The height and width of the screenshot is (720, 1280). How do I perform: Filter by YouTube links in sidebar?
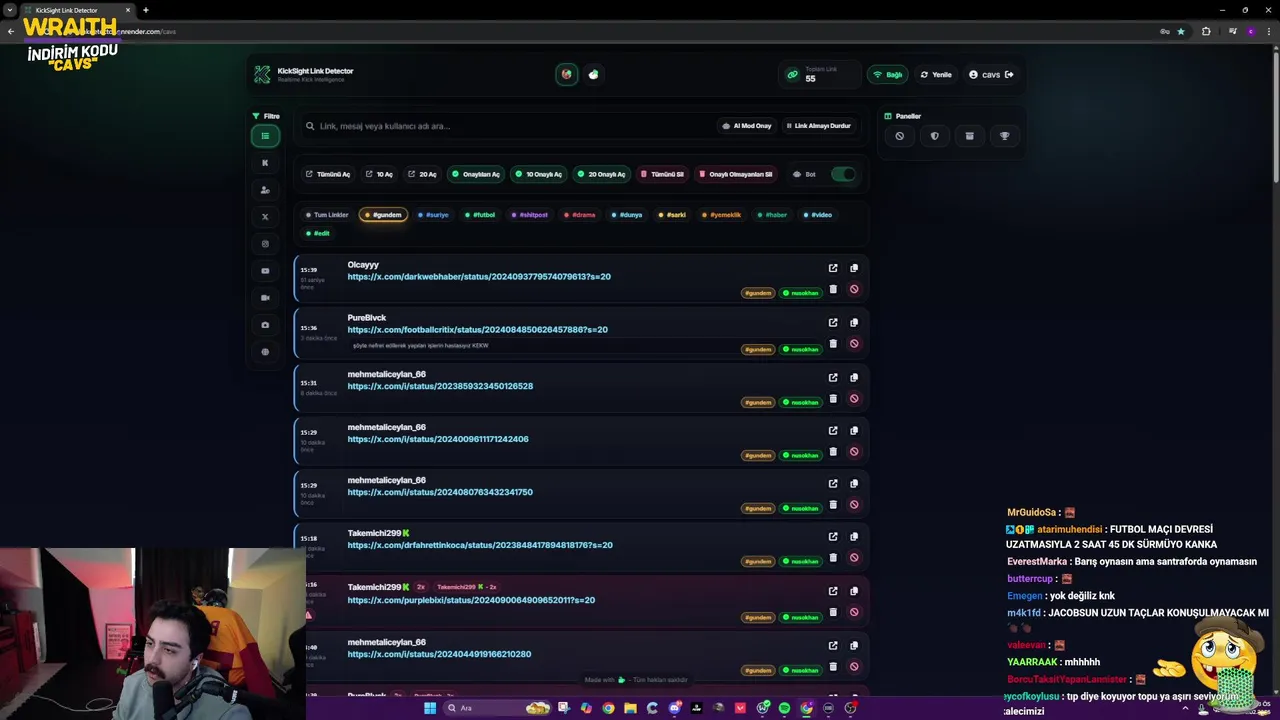265,271
